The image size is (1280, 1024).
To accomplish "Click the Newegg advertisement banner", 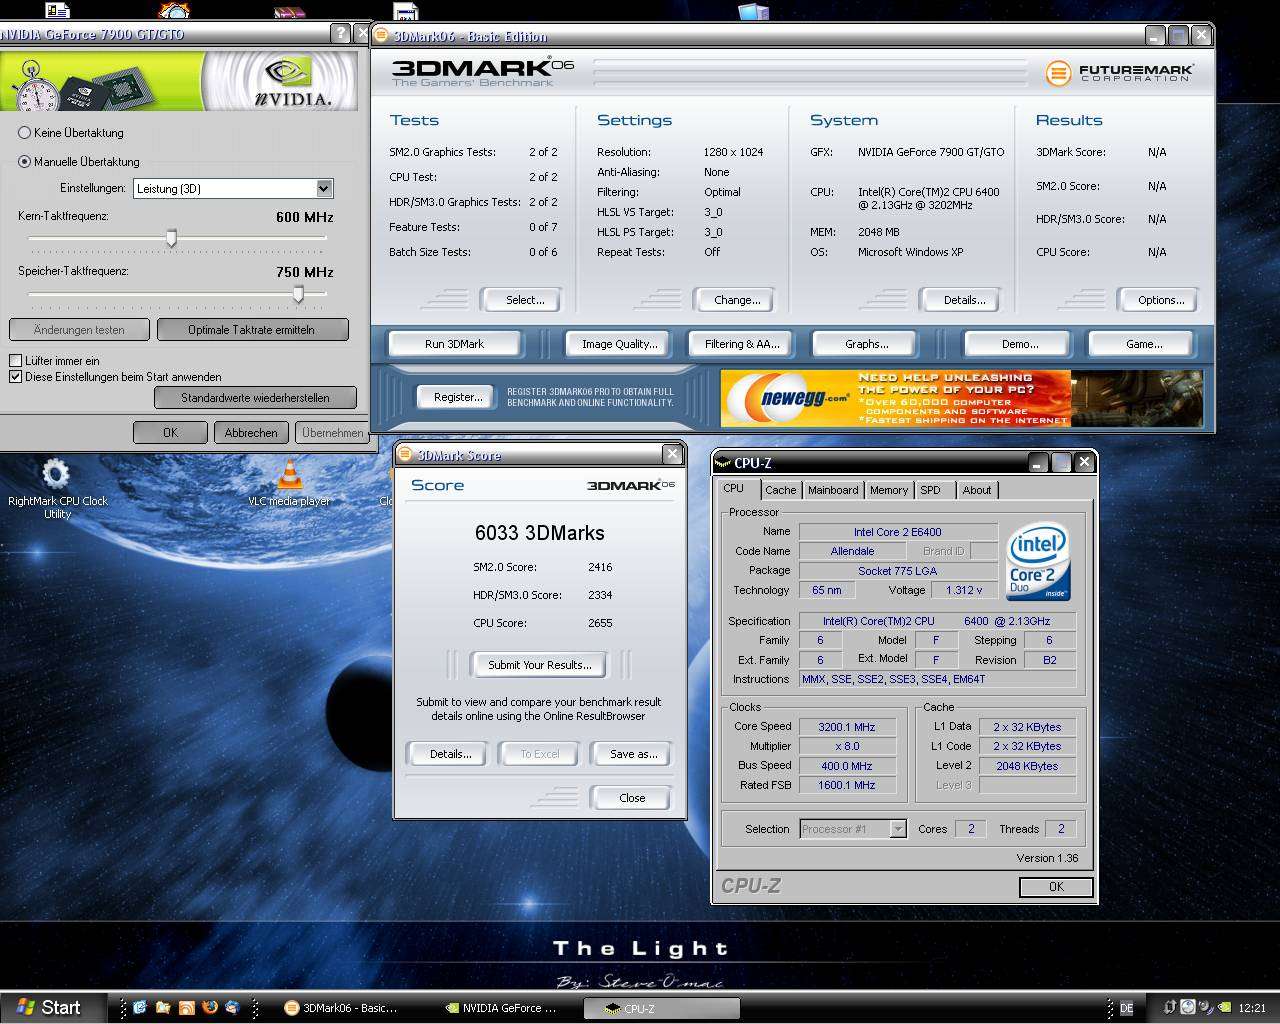I will click(x=961, y=398).
